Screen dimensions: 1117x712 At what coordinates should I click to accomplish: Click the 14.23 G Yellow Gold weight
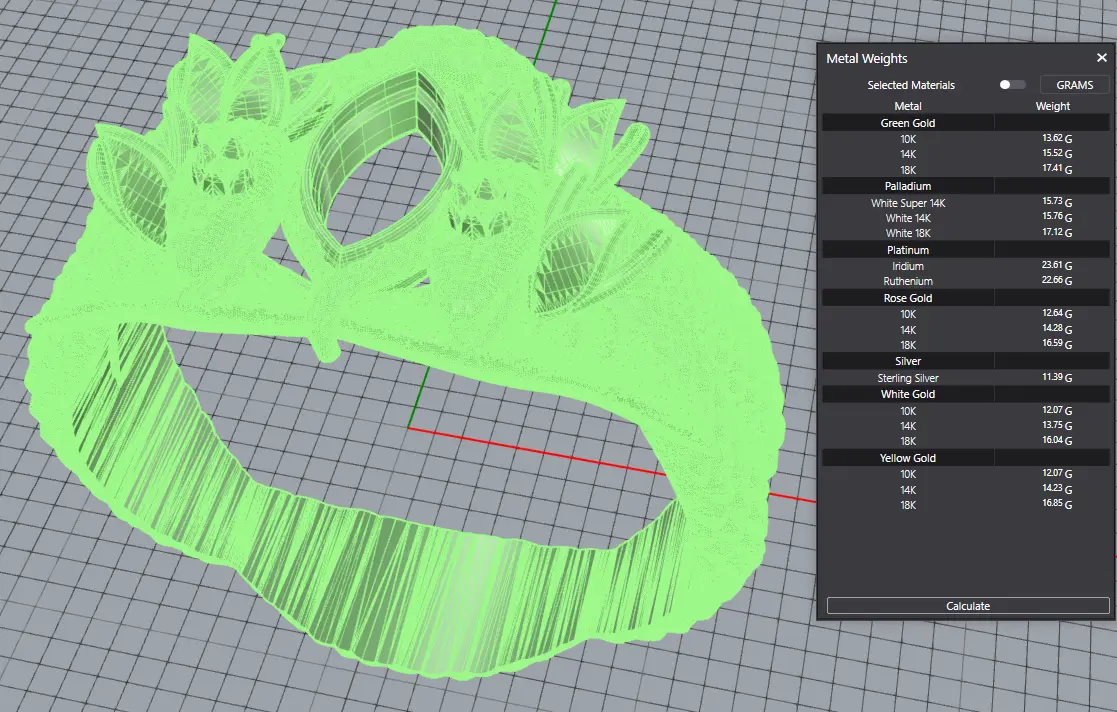point(1057,490)
